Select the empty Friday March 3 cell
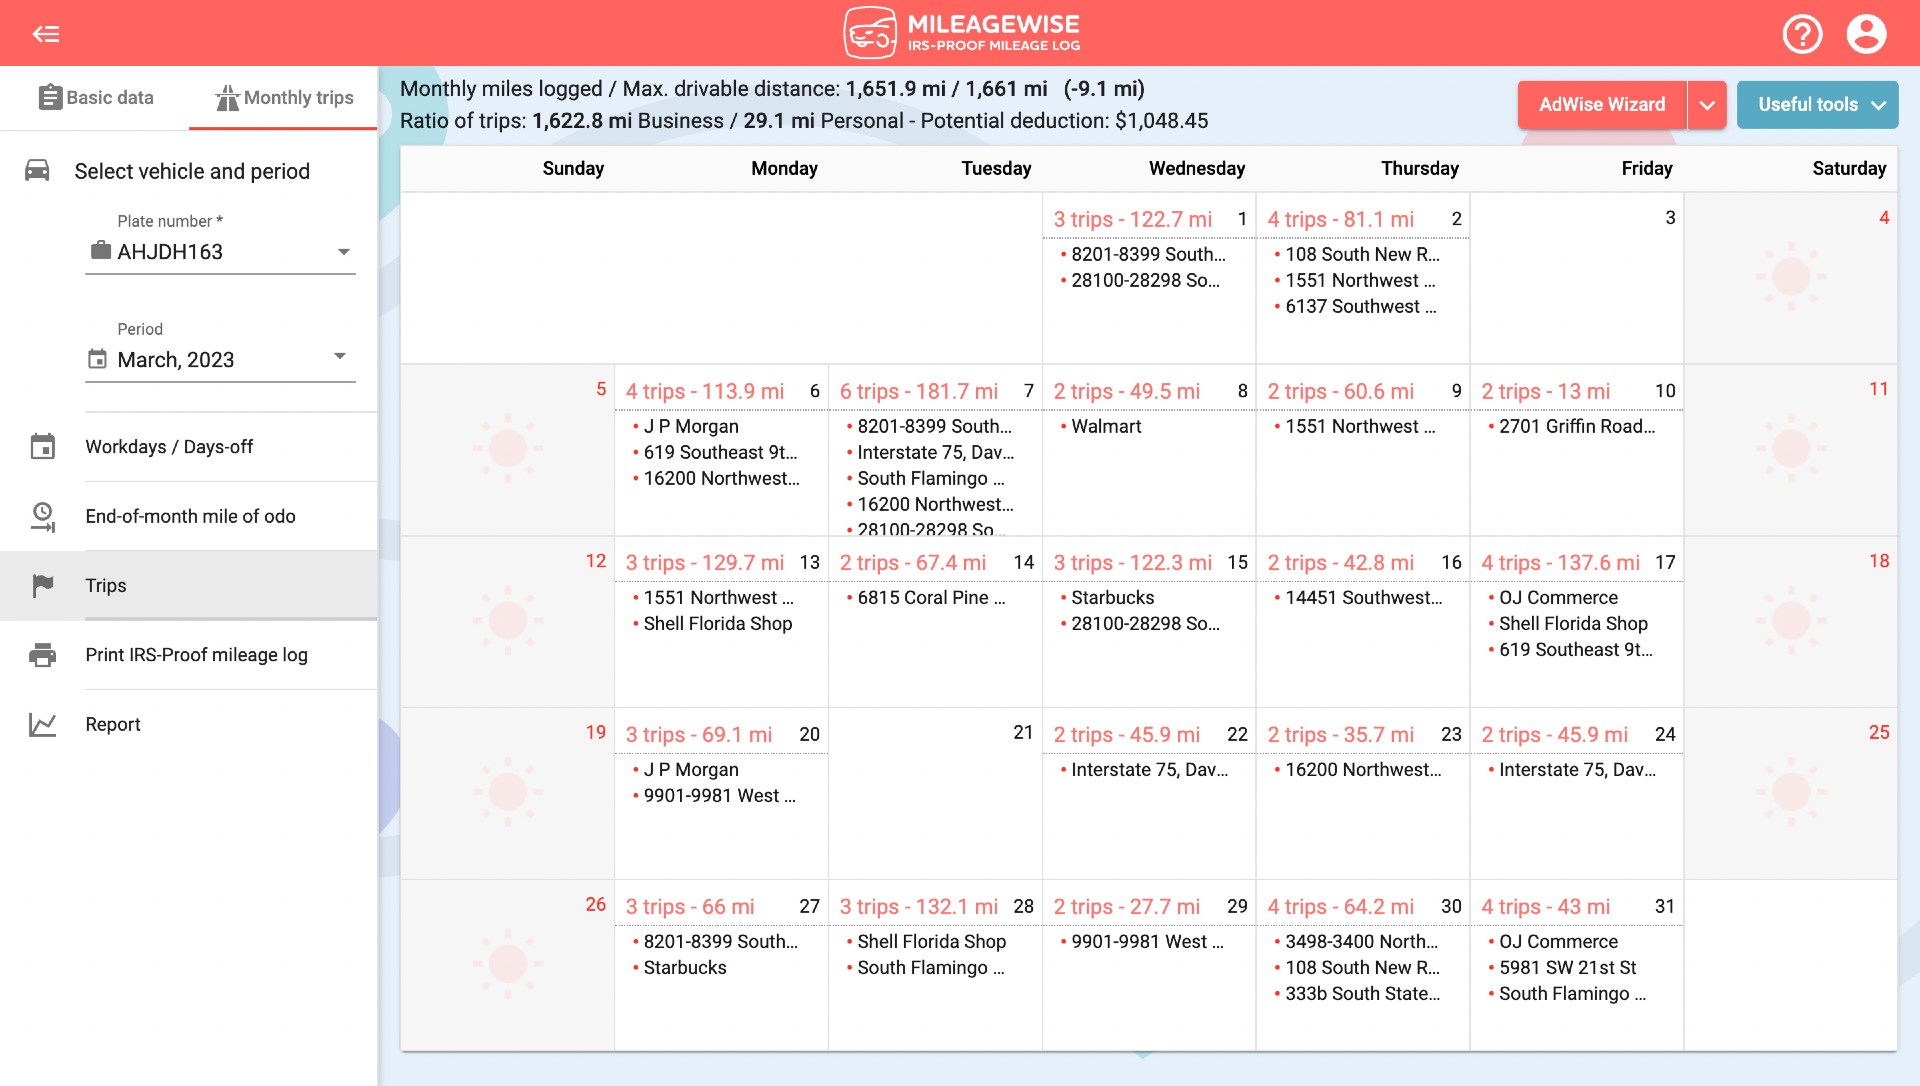Image resolution: width=1920 pixels, height=1086 pixels. click(1577, 278)
